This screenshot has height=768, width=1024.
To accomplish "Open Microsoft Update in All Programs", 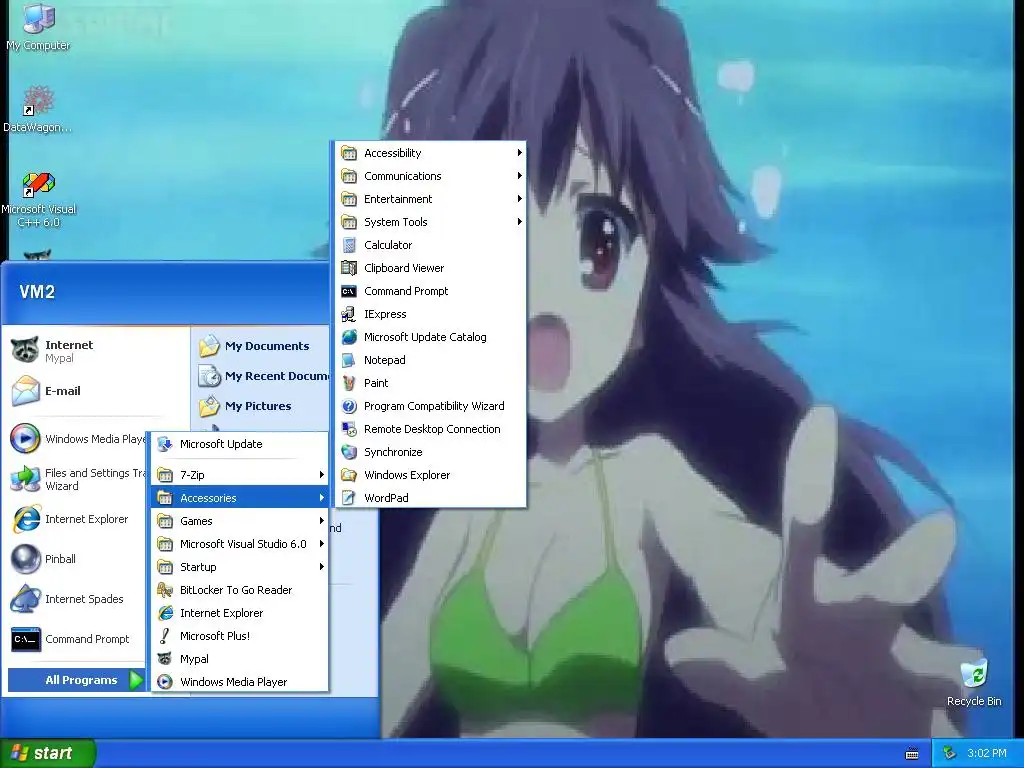I will (239, 444).
